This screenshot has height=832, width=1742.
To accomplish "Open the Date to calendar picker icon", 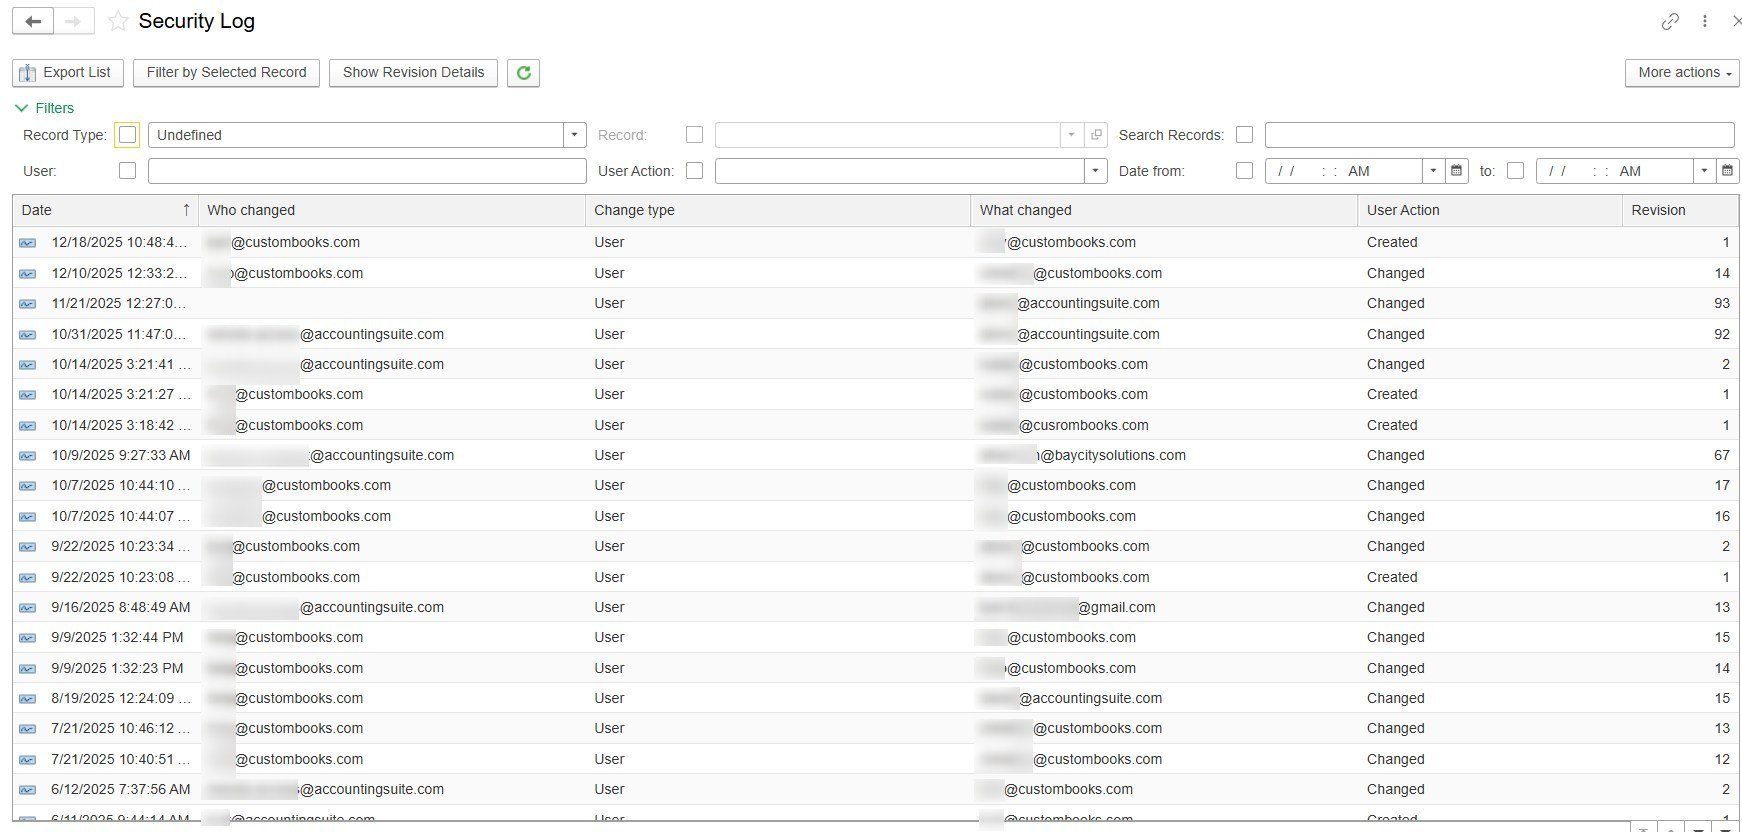I will click(x=1727, y=171).
